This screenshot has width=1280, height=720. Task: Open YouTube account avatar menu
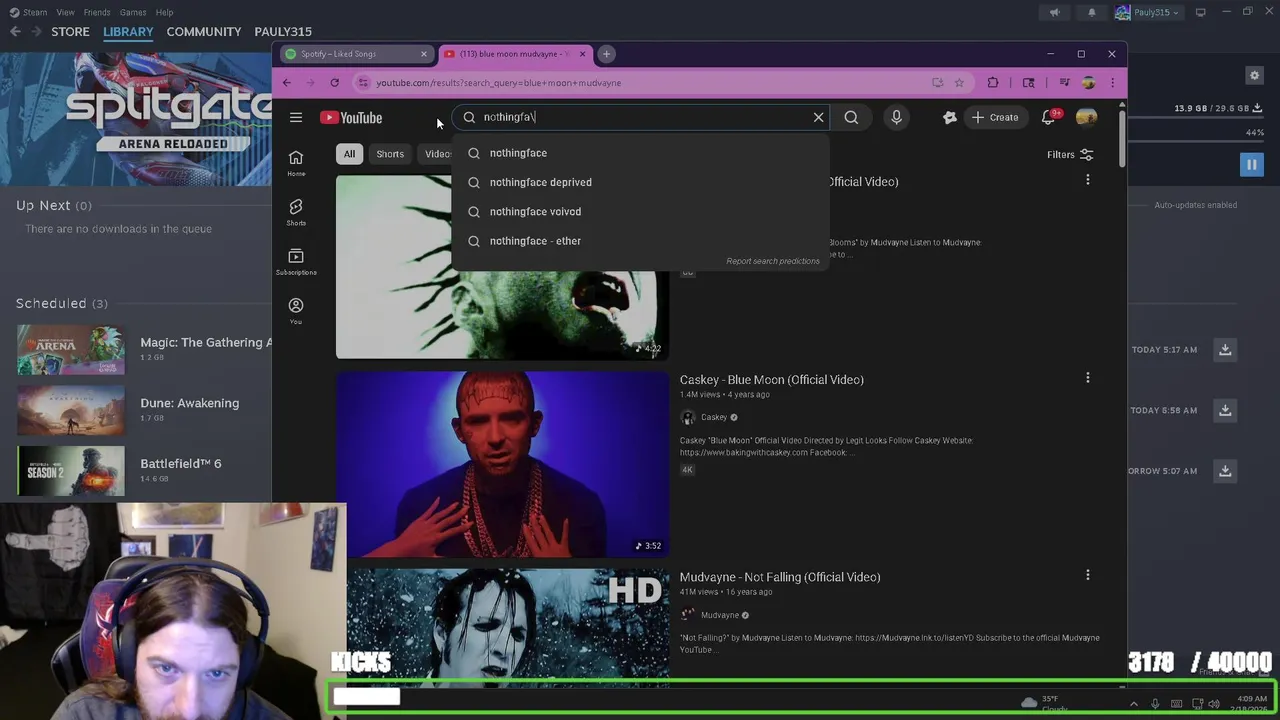point(1086,117)
